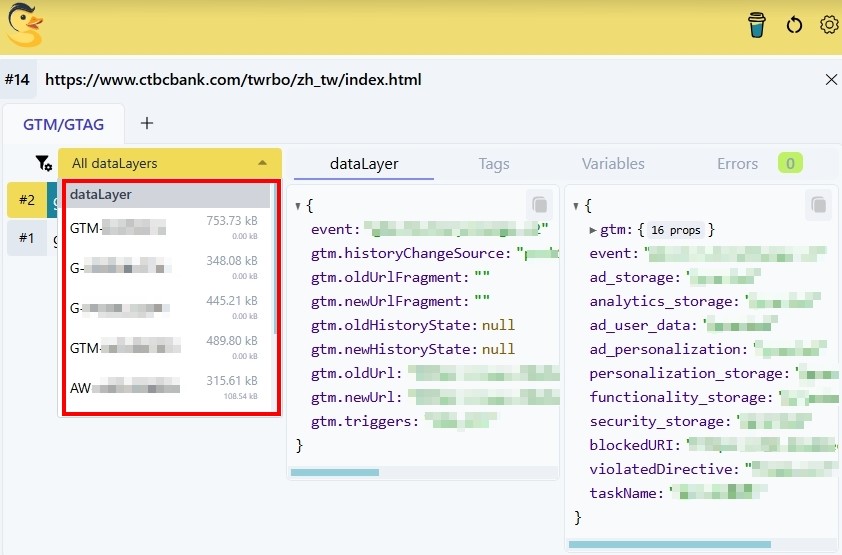Select event #2 in the list
The height and width of the screenshot is (555, 842).
click(x=26, y=200)
